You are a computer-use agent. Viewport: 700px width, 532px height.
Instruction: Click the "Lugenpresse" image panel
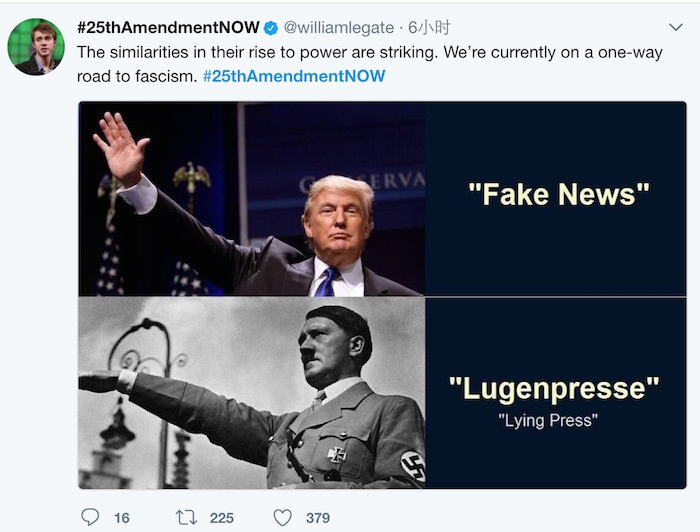coord(554,388)
